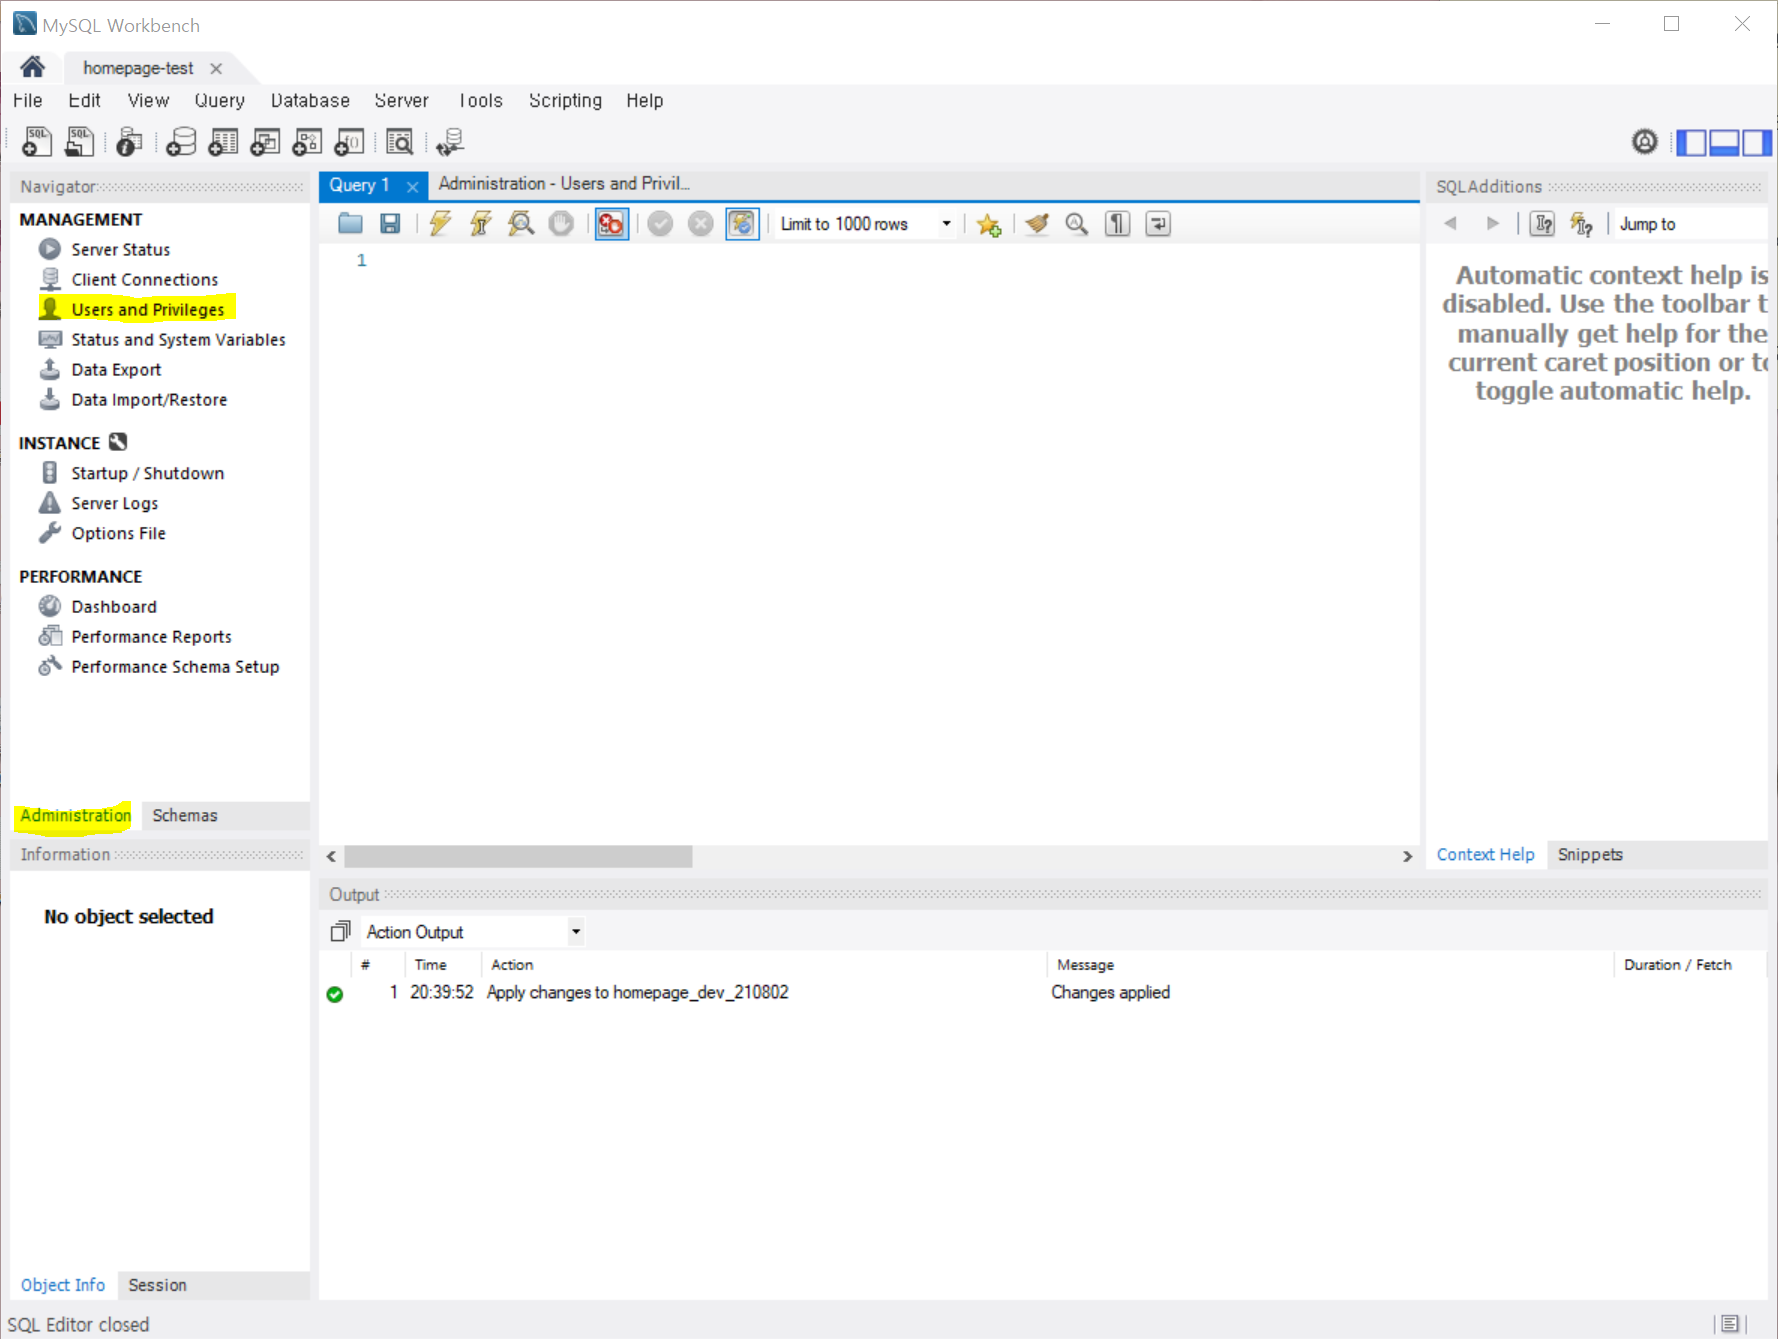Open Jump to topic combo box
This screenshot has width=1778, height=1339.
coord(1692,224)
